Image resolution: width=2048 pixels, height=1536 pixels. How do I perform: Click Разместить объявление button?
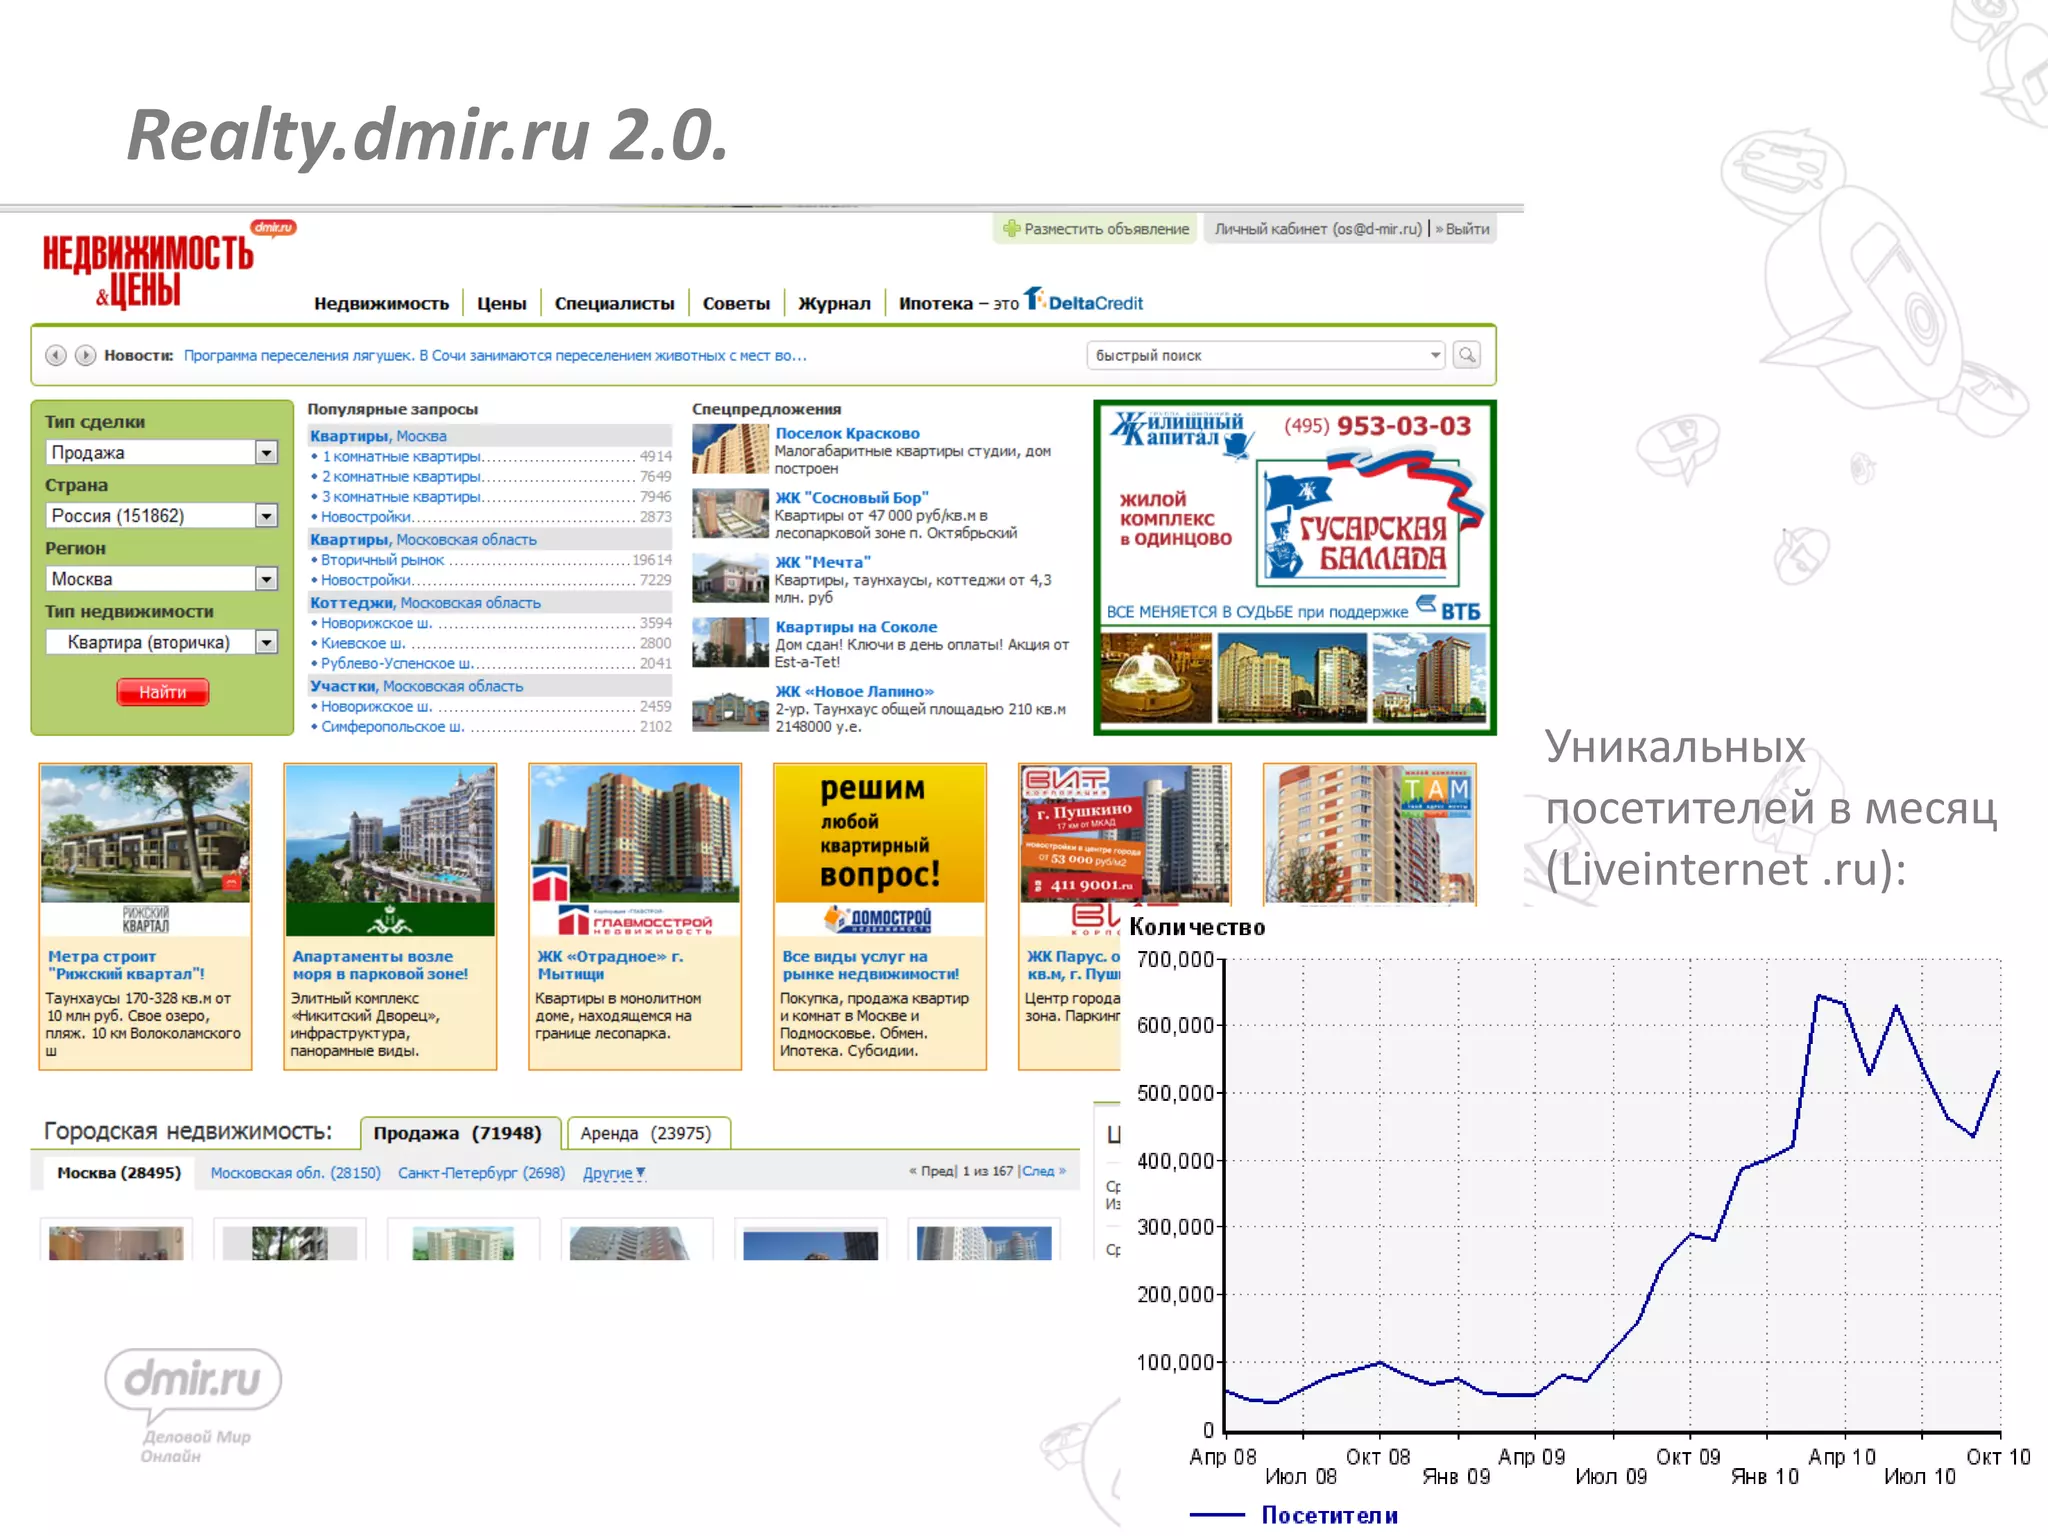(1096, 229)
